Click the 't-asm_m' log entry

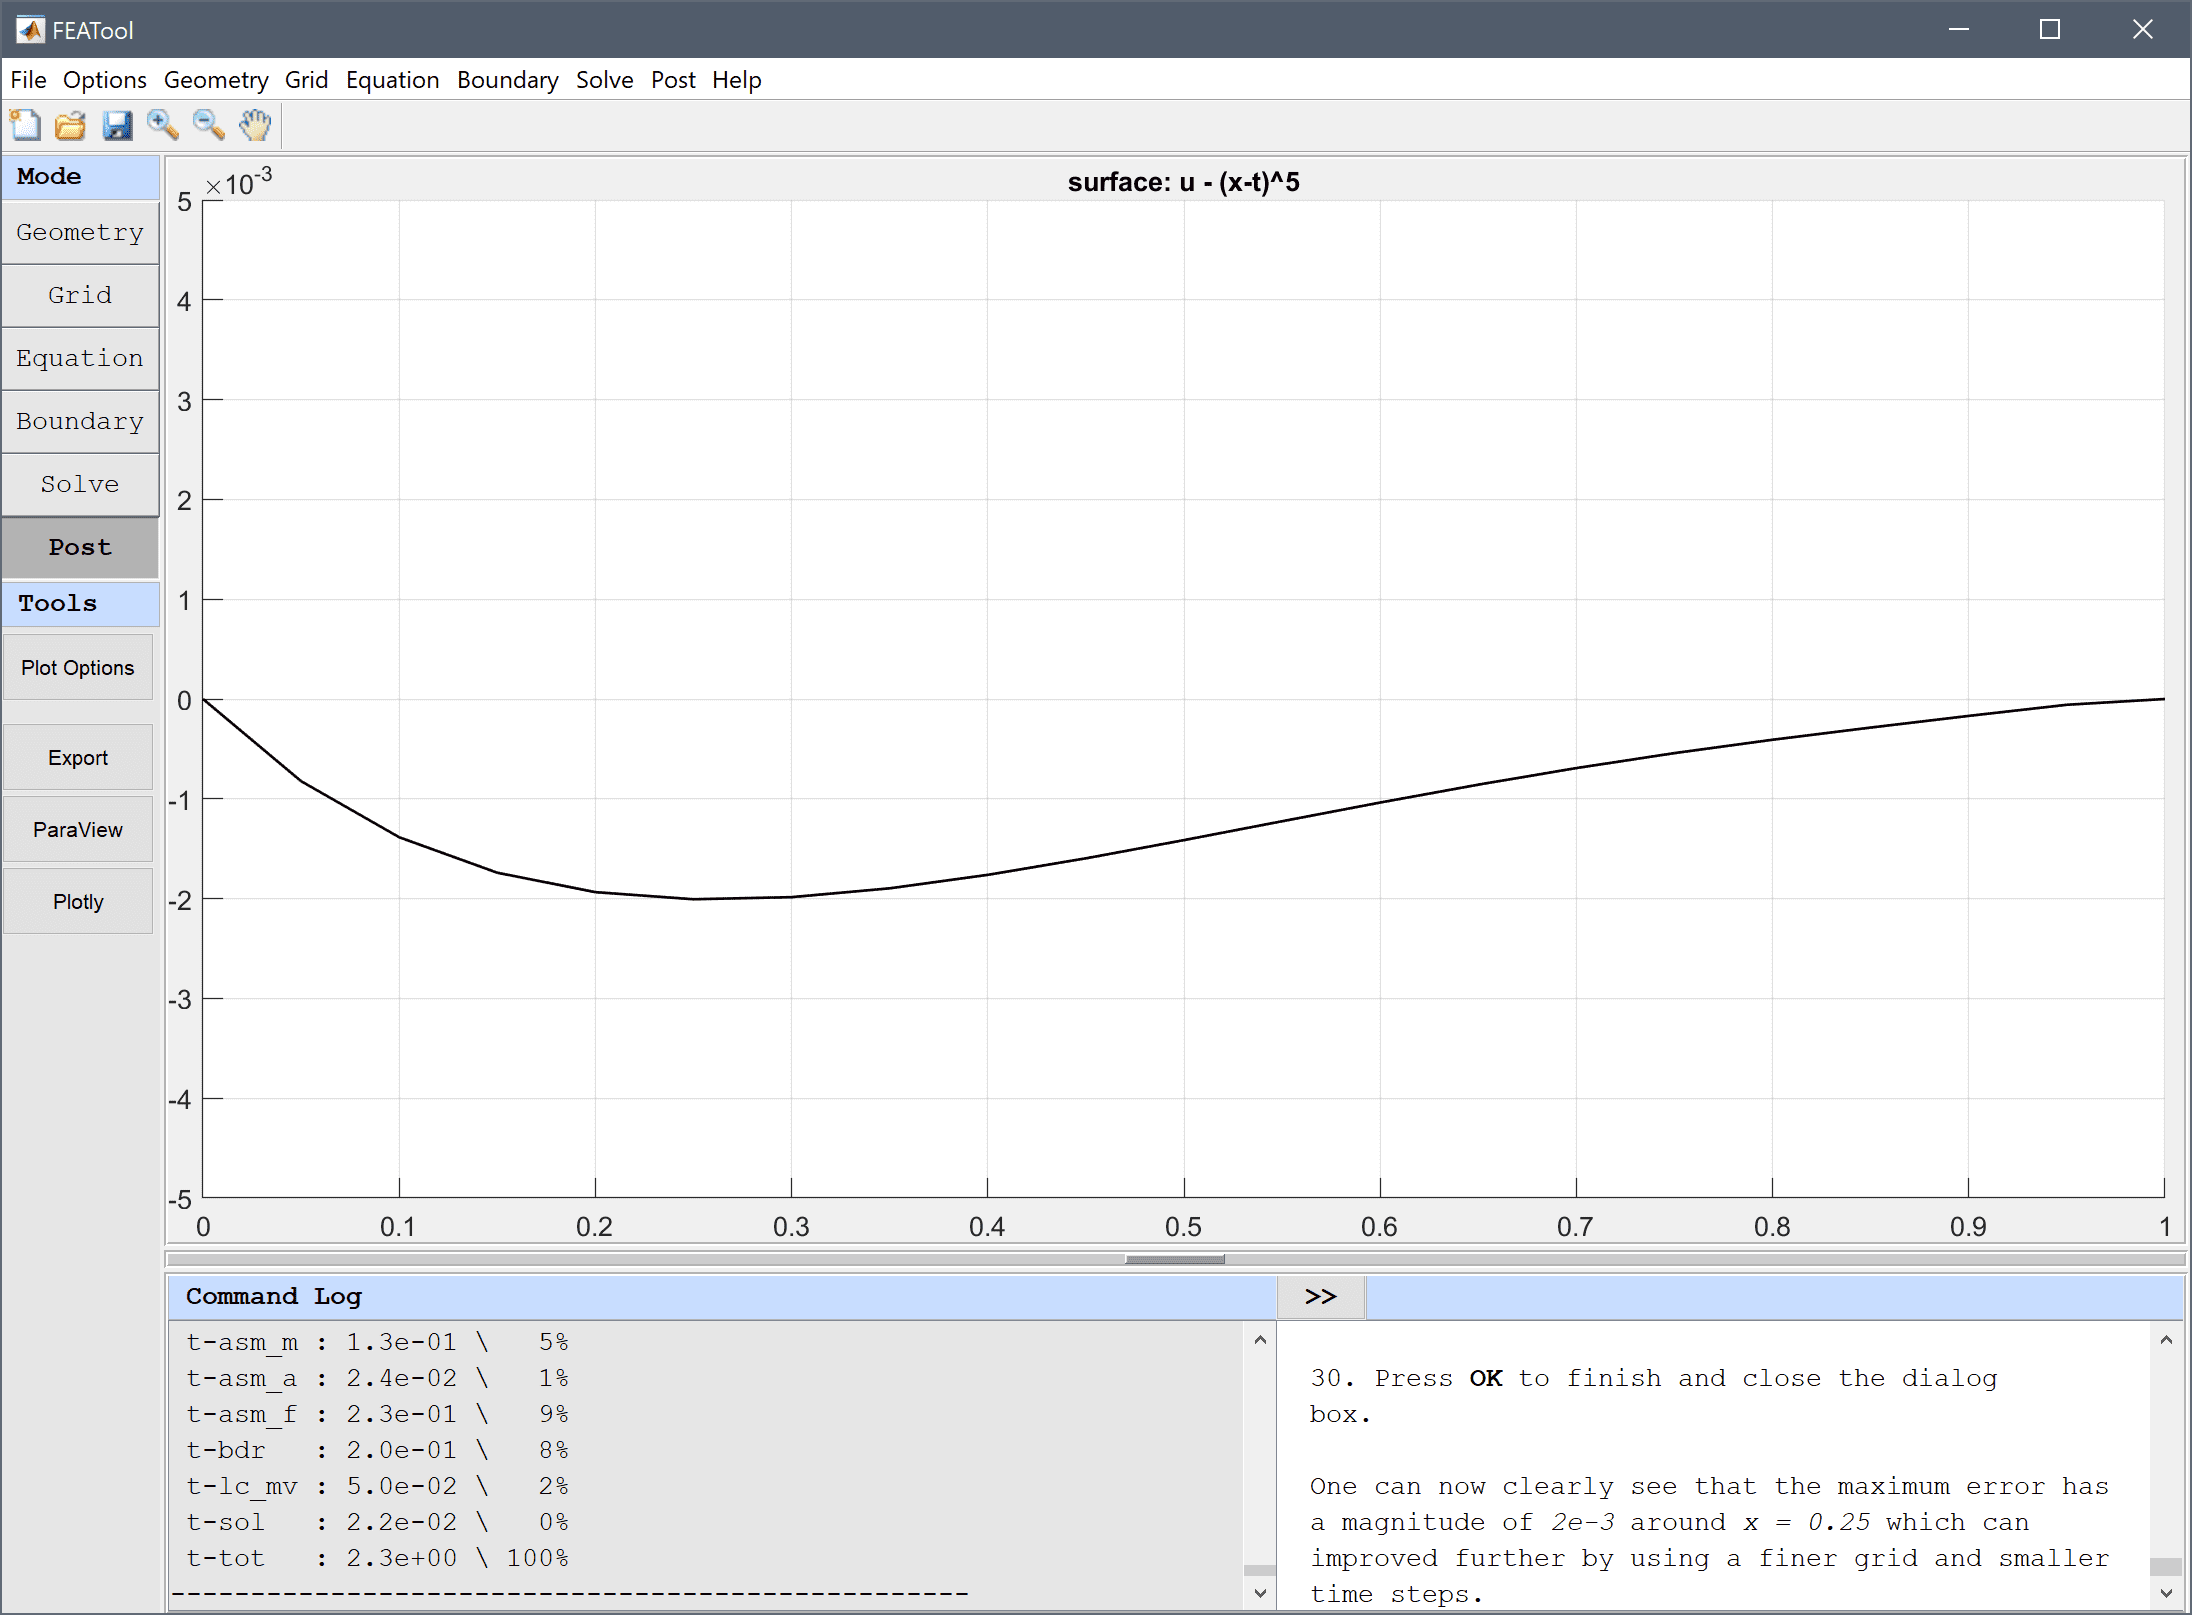[x=377, y=1342]
